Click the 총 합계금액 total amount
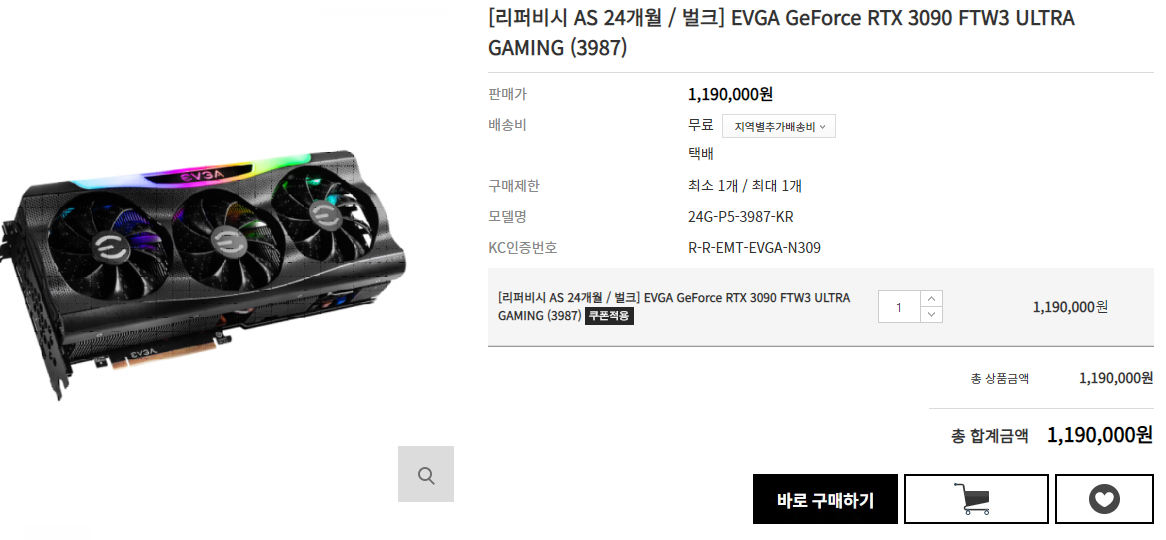 pos(1099,434)
